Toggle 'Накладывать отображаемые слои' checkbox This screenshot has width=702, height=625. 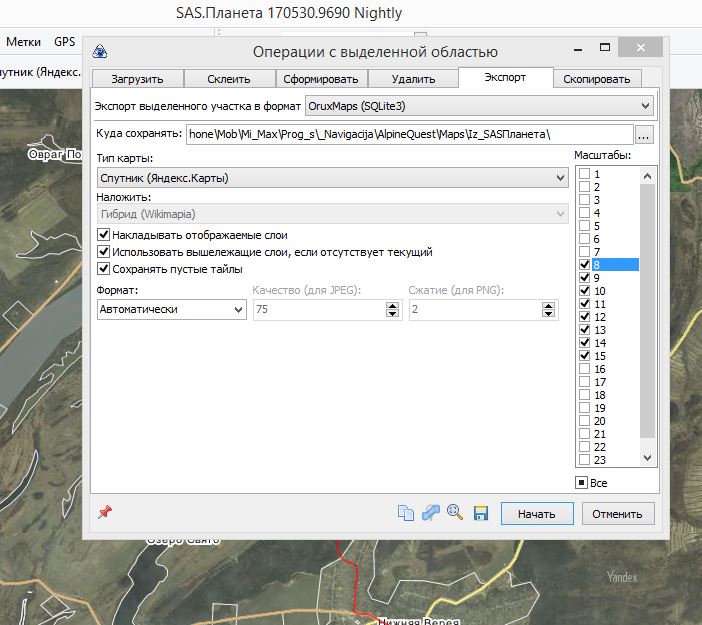point(103,235)
